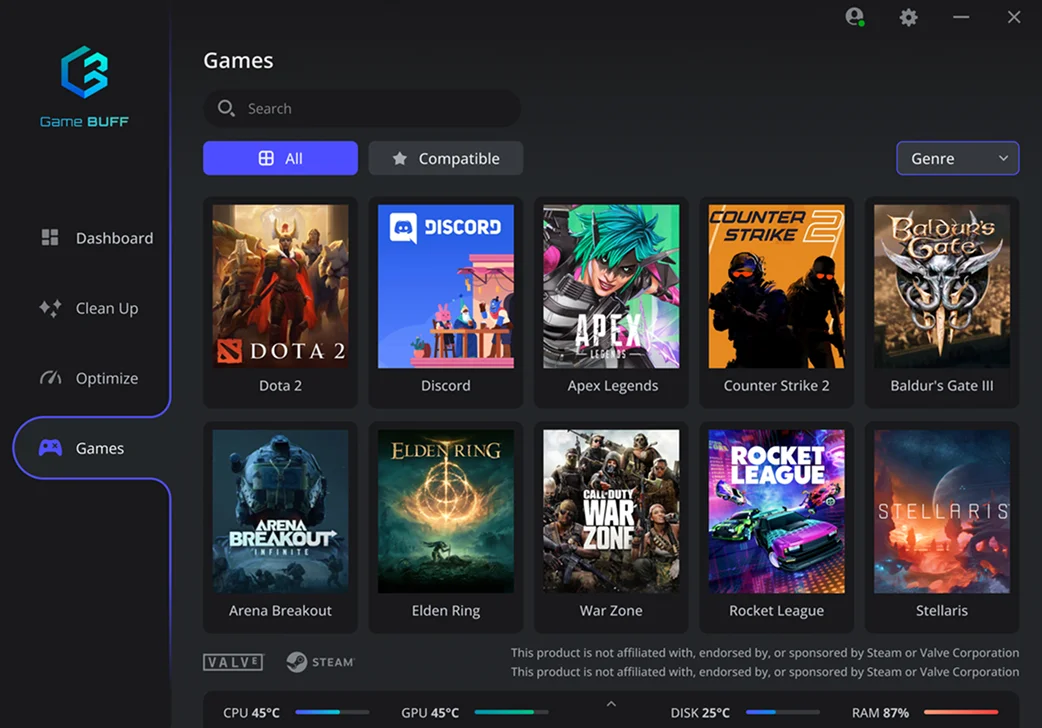Screen dimensions: 1042x728
Task: Click the Elden Ring title label
Action: tap(446, 611)
